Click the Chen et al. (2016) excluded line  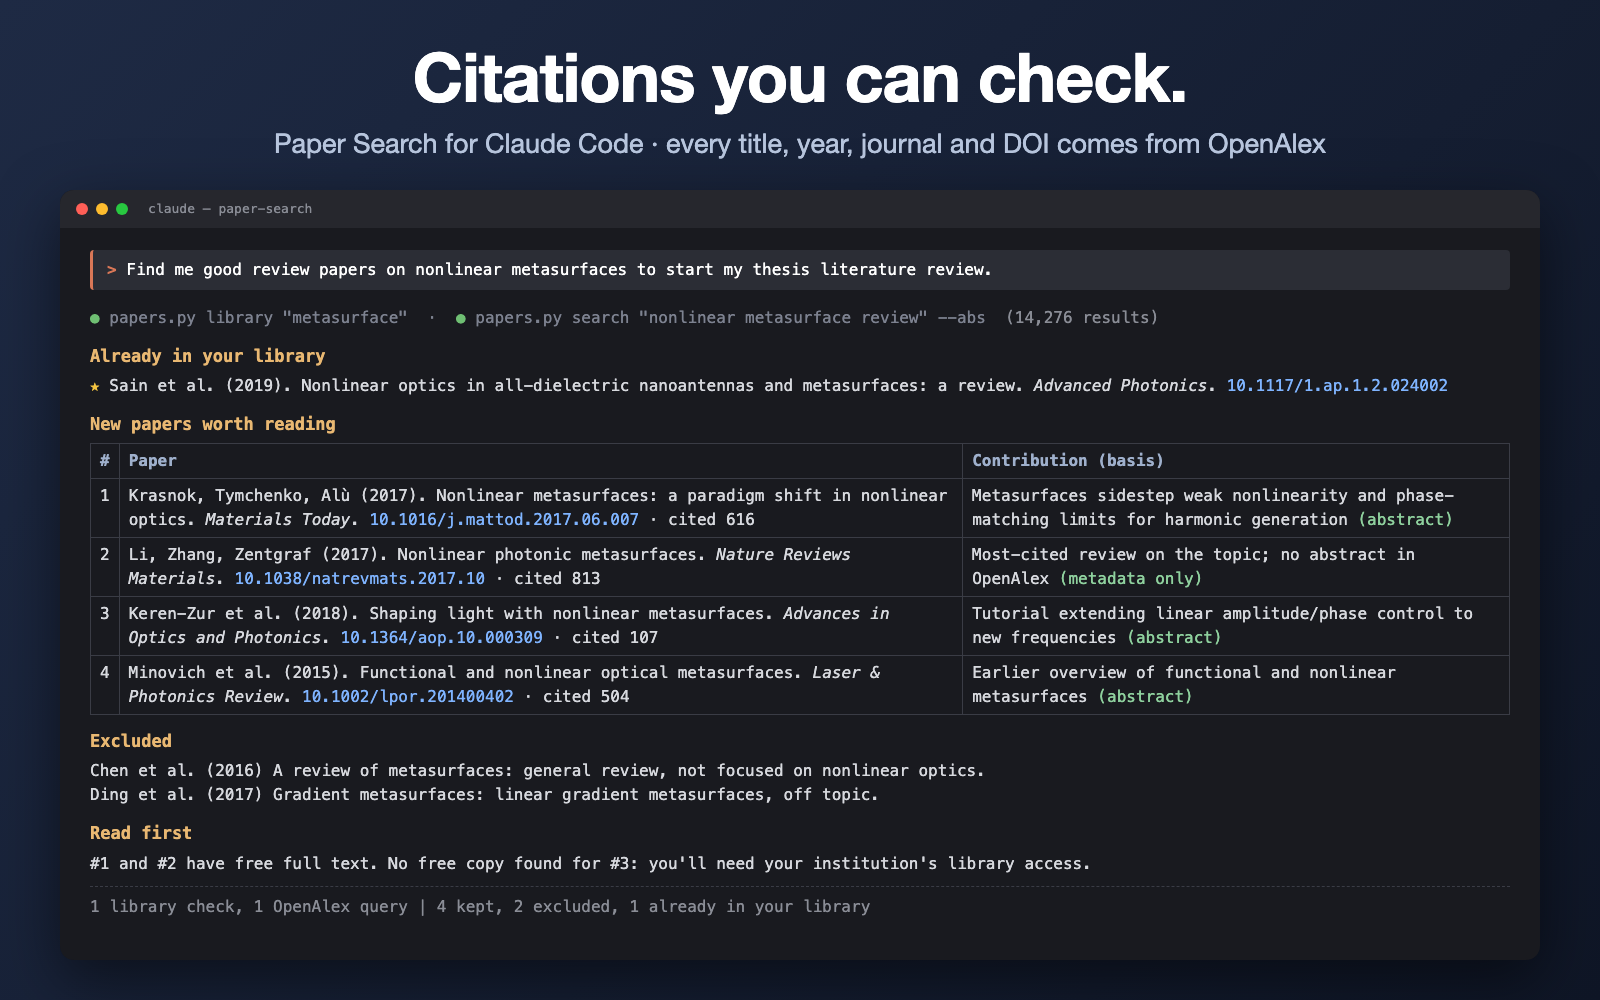point(537,771)
